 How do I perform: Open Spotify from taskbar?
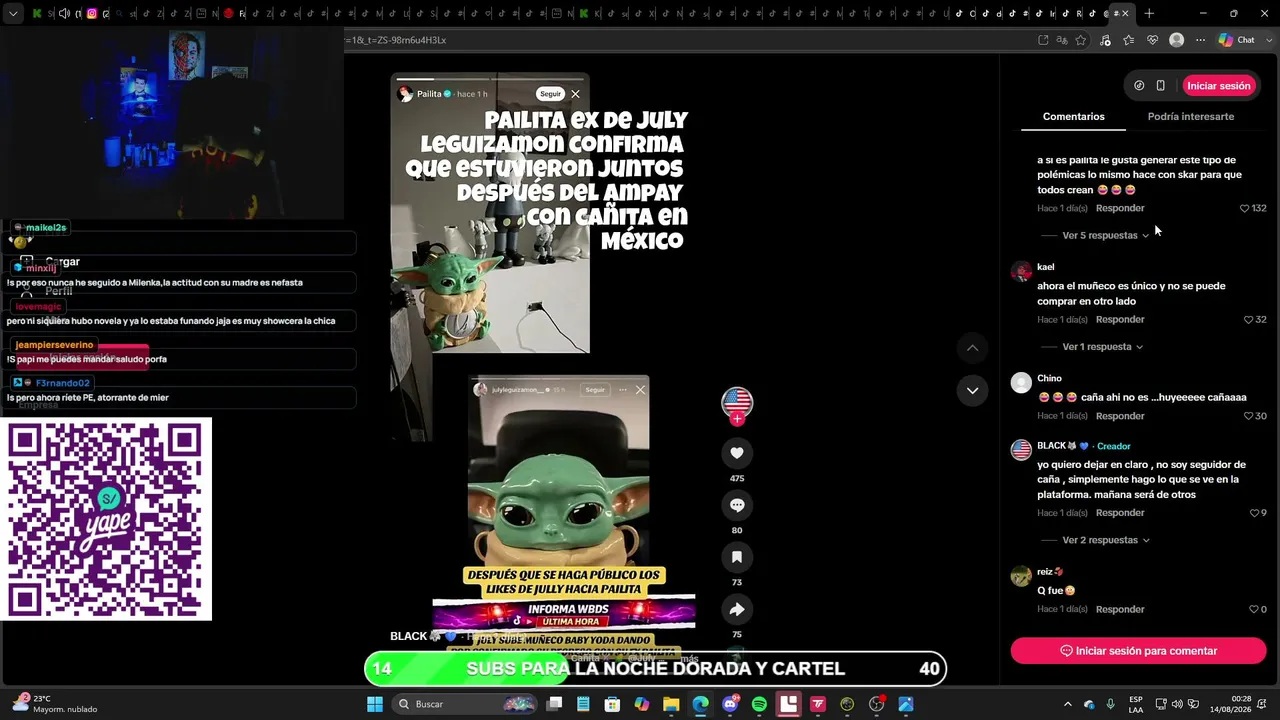[x=759, y=704]
